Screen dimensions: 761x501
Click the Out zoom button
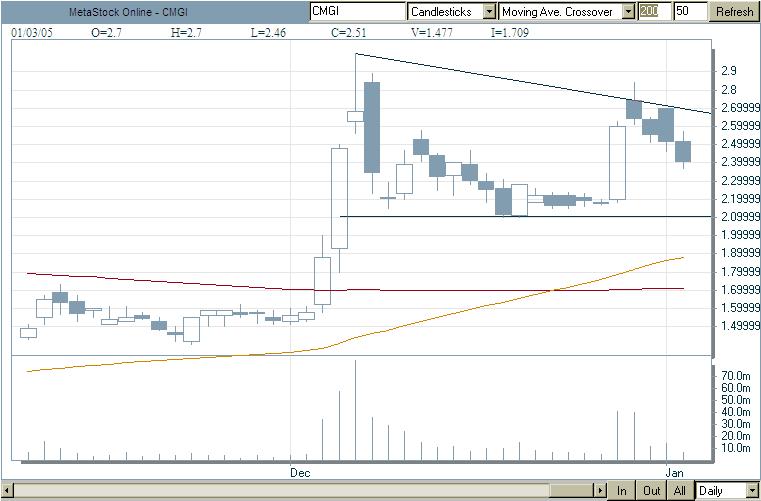click(x=651, y=490)
